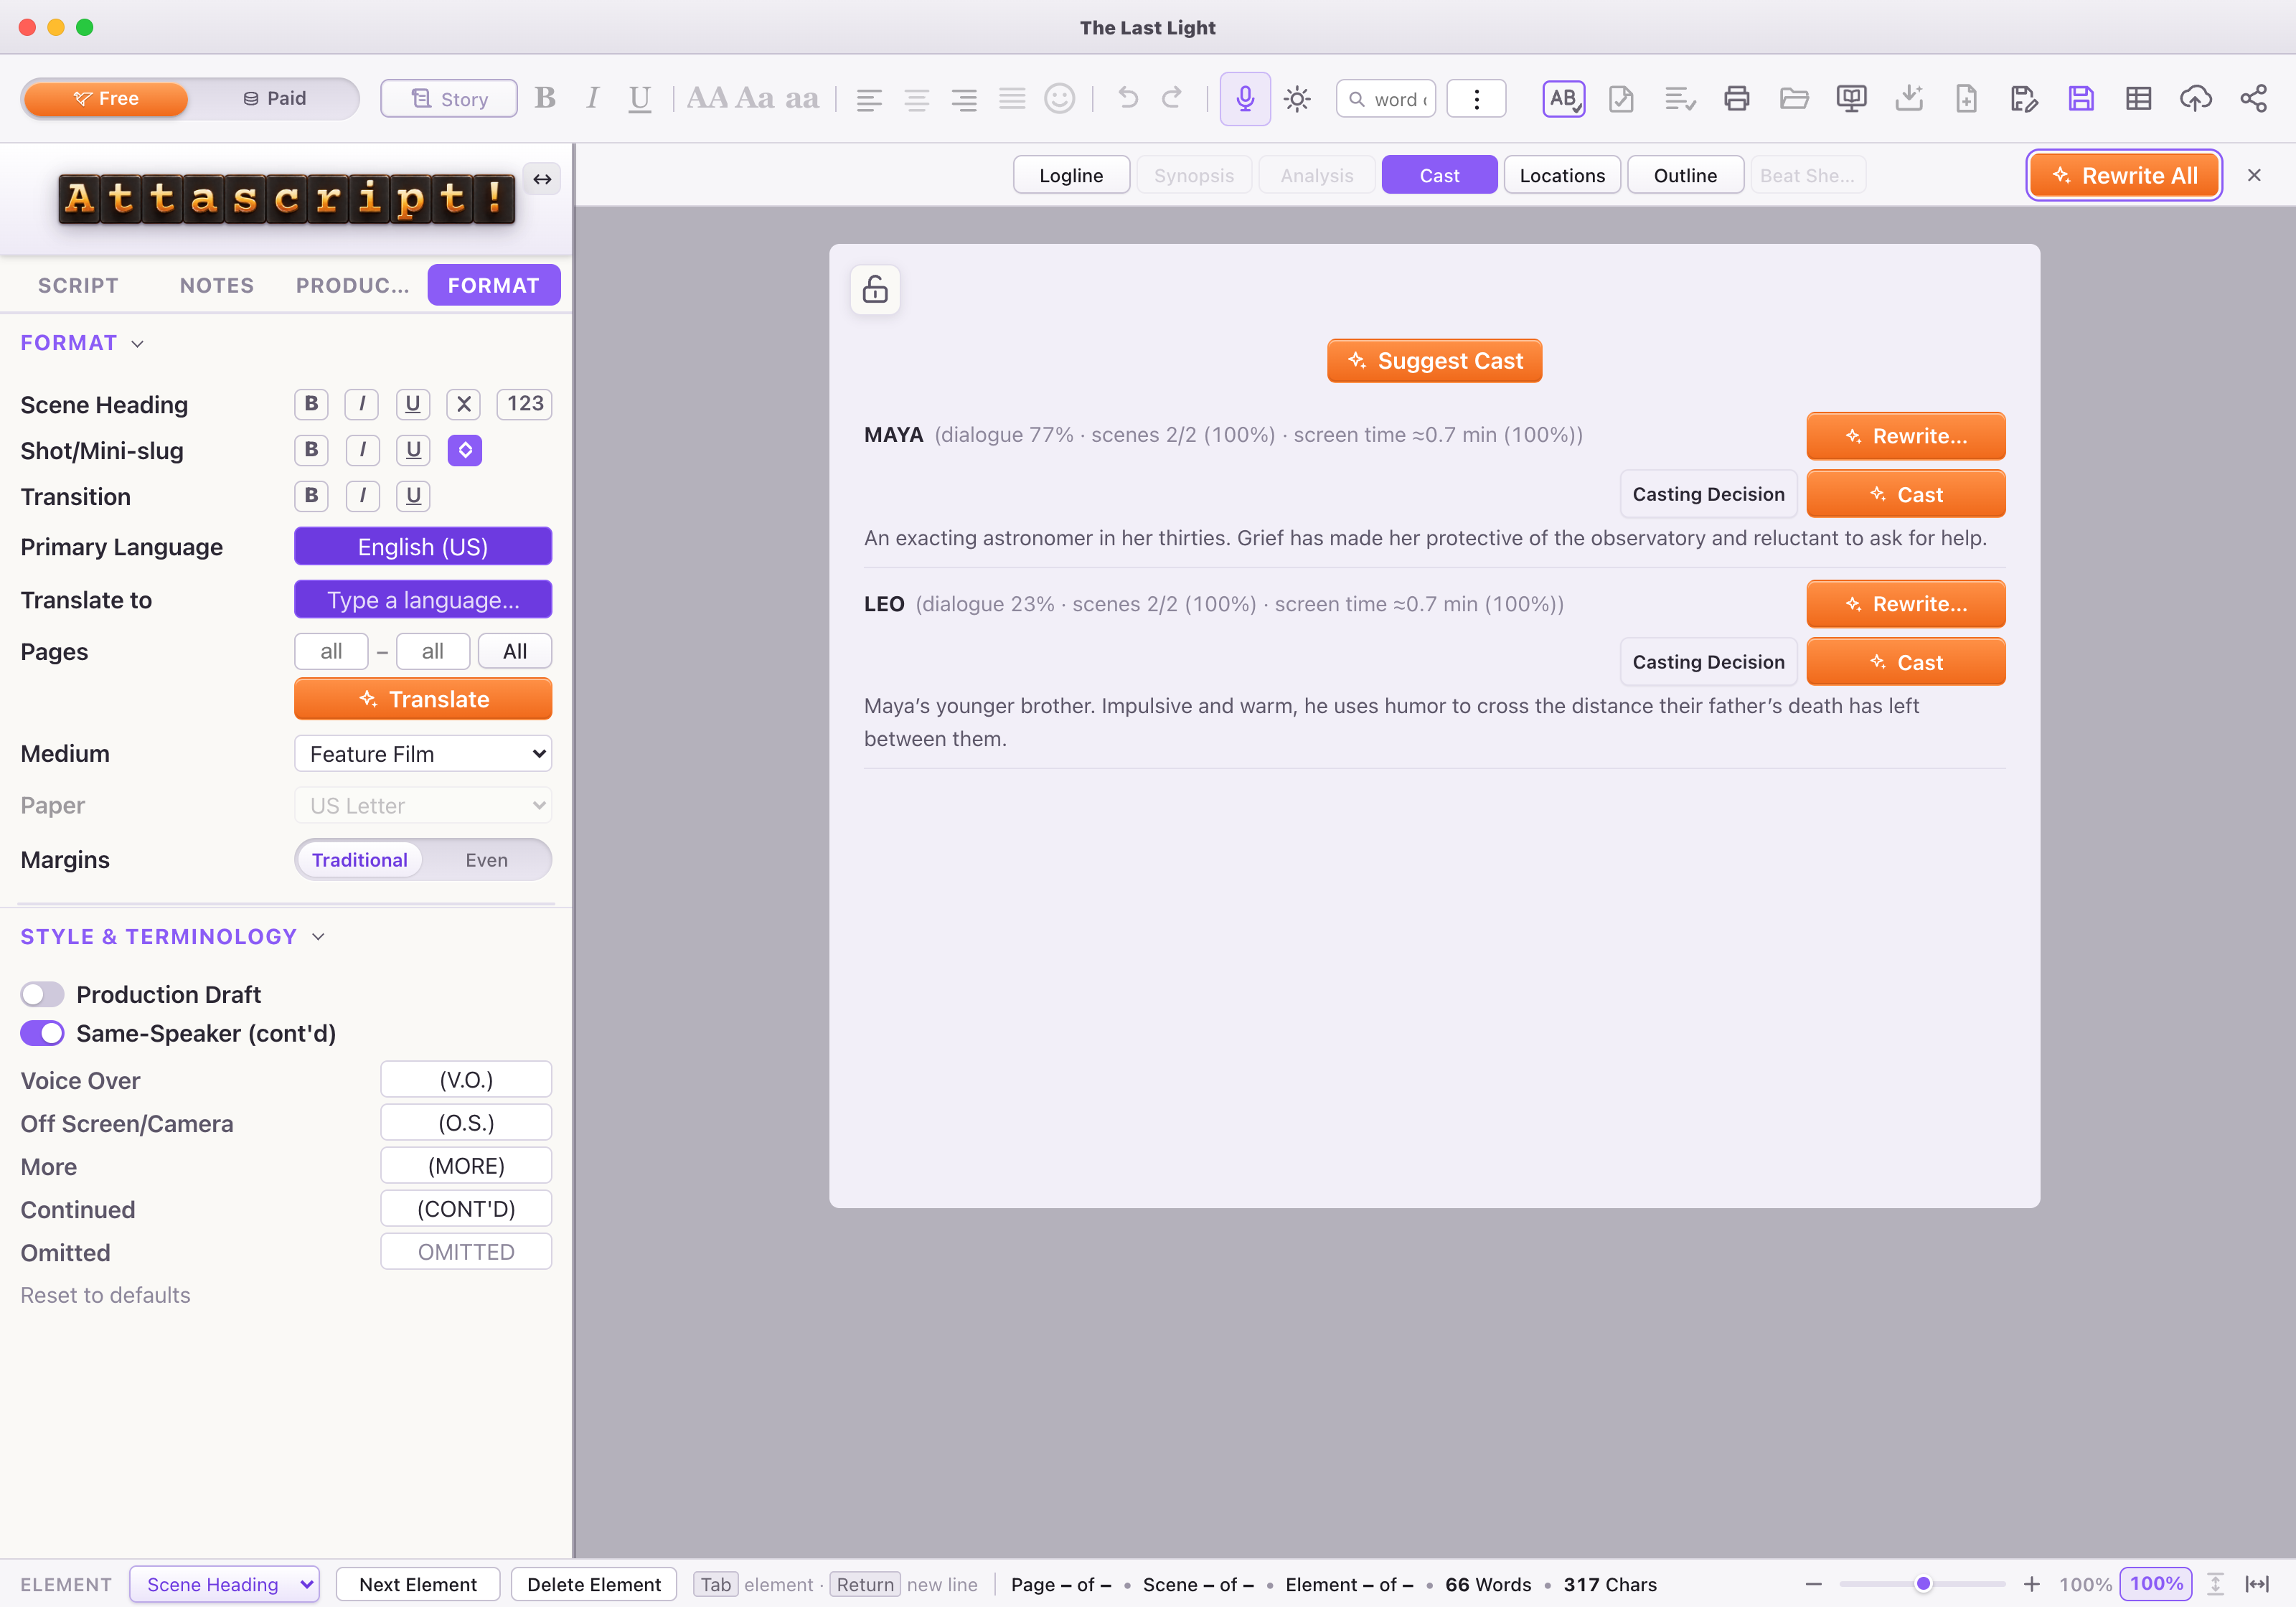Click the fit-width icon in status bar

[2257, 1583]
